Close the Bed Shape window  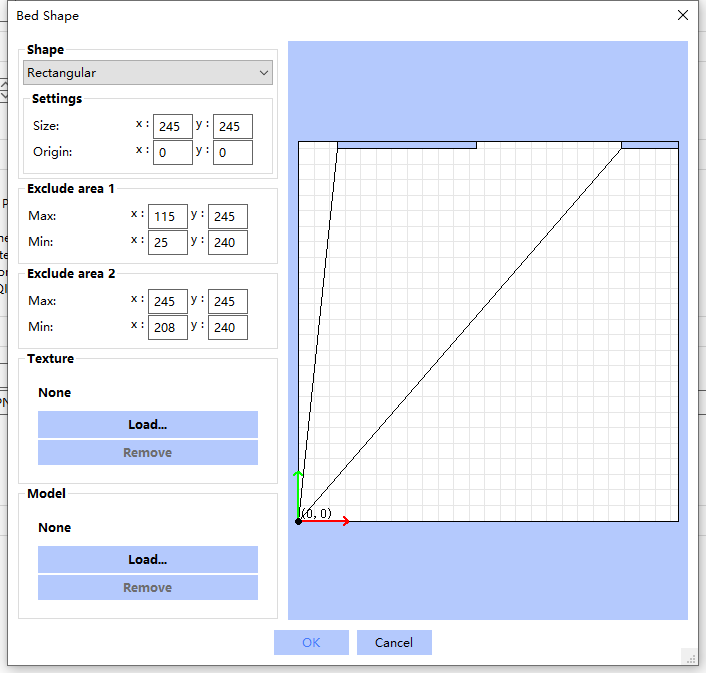[683, 15]
